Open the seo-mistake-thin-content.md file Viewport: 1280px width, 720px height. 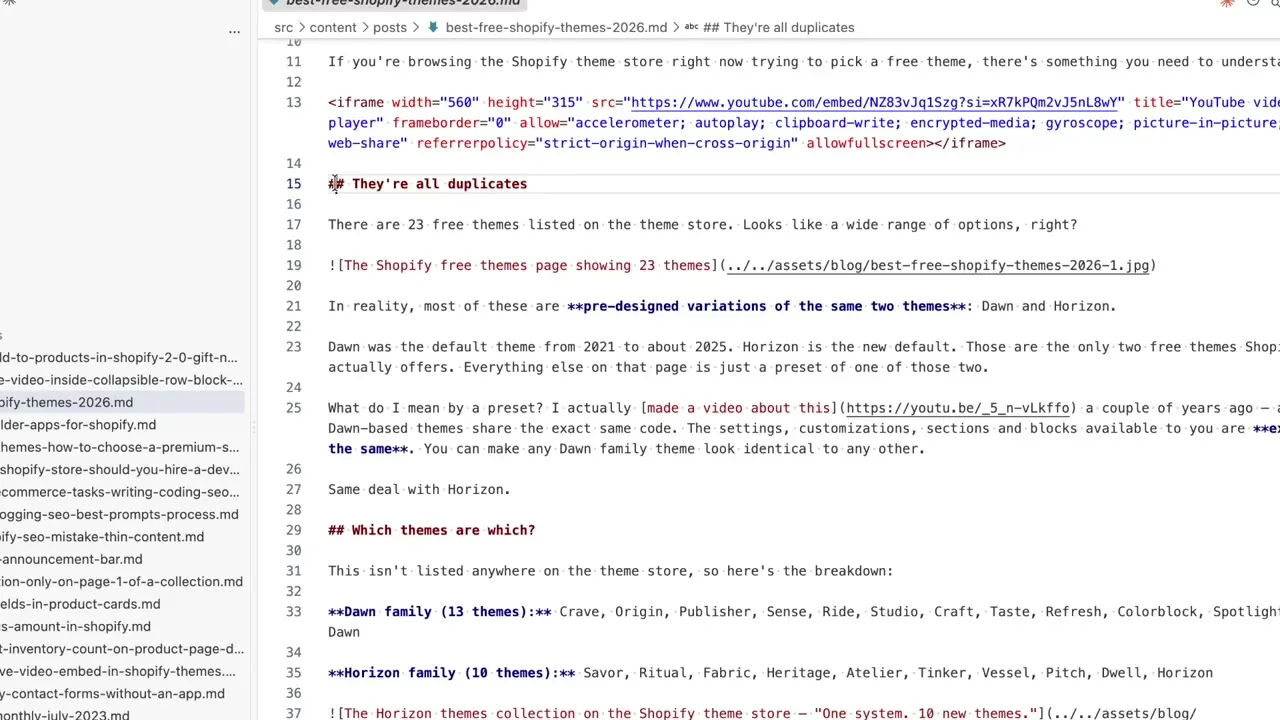click(x=102, y=537)
